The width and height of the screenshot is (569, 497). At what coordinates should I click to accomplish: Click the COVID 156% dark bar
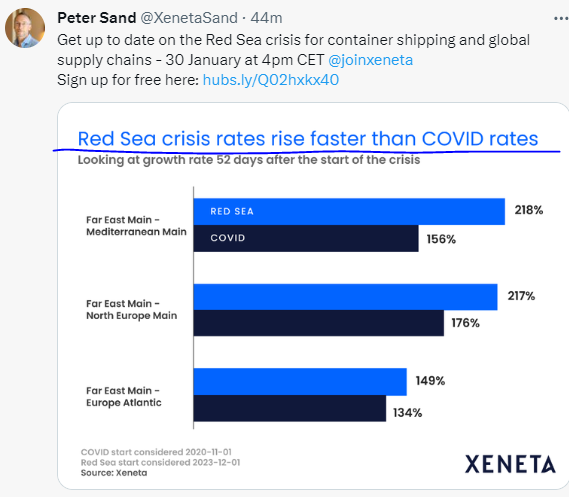[306, 238]
